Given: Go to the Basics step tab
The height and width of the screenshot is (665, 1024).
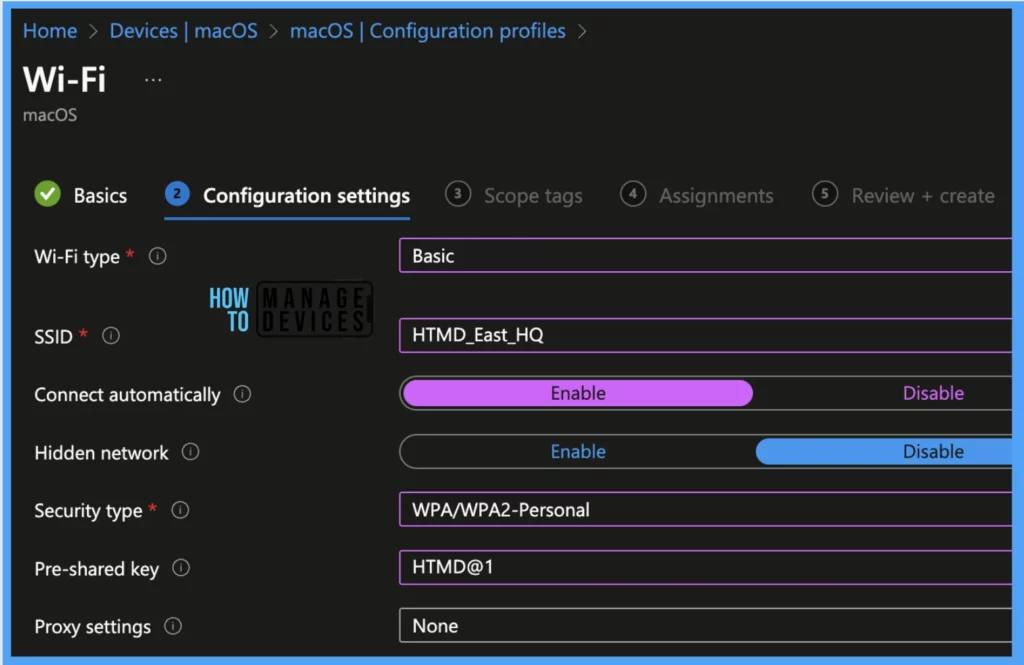Looking at the screenshot, I should click(82, 195).
